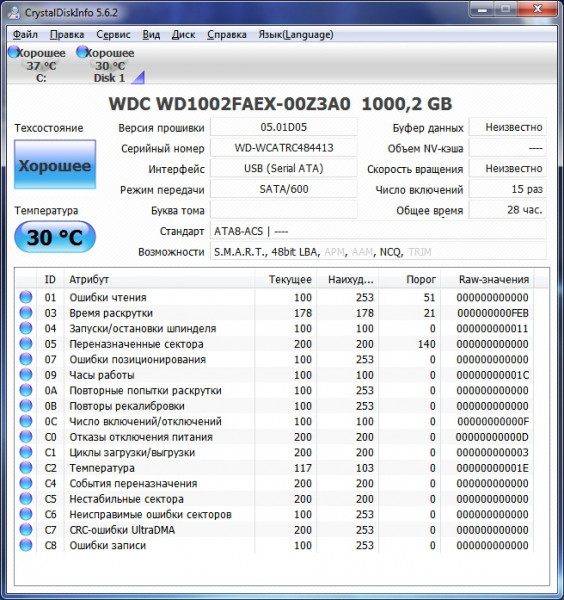The image size is (564, 600).
Task: Click the drive model title WDC WD1002FAEX-00Z3A0
Action: click(230, 104)
